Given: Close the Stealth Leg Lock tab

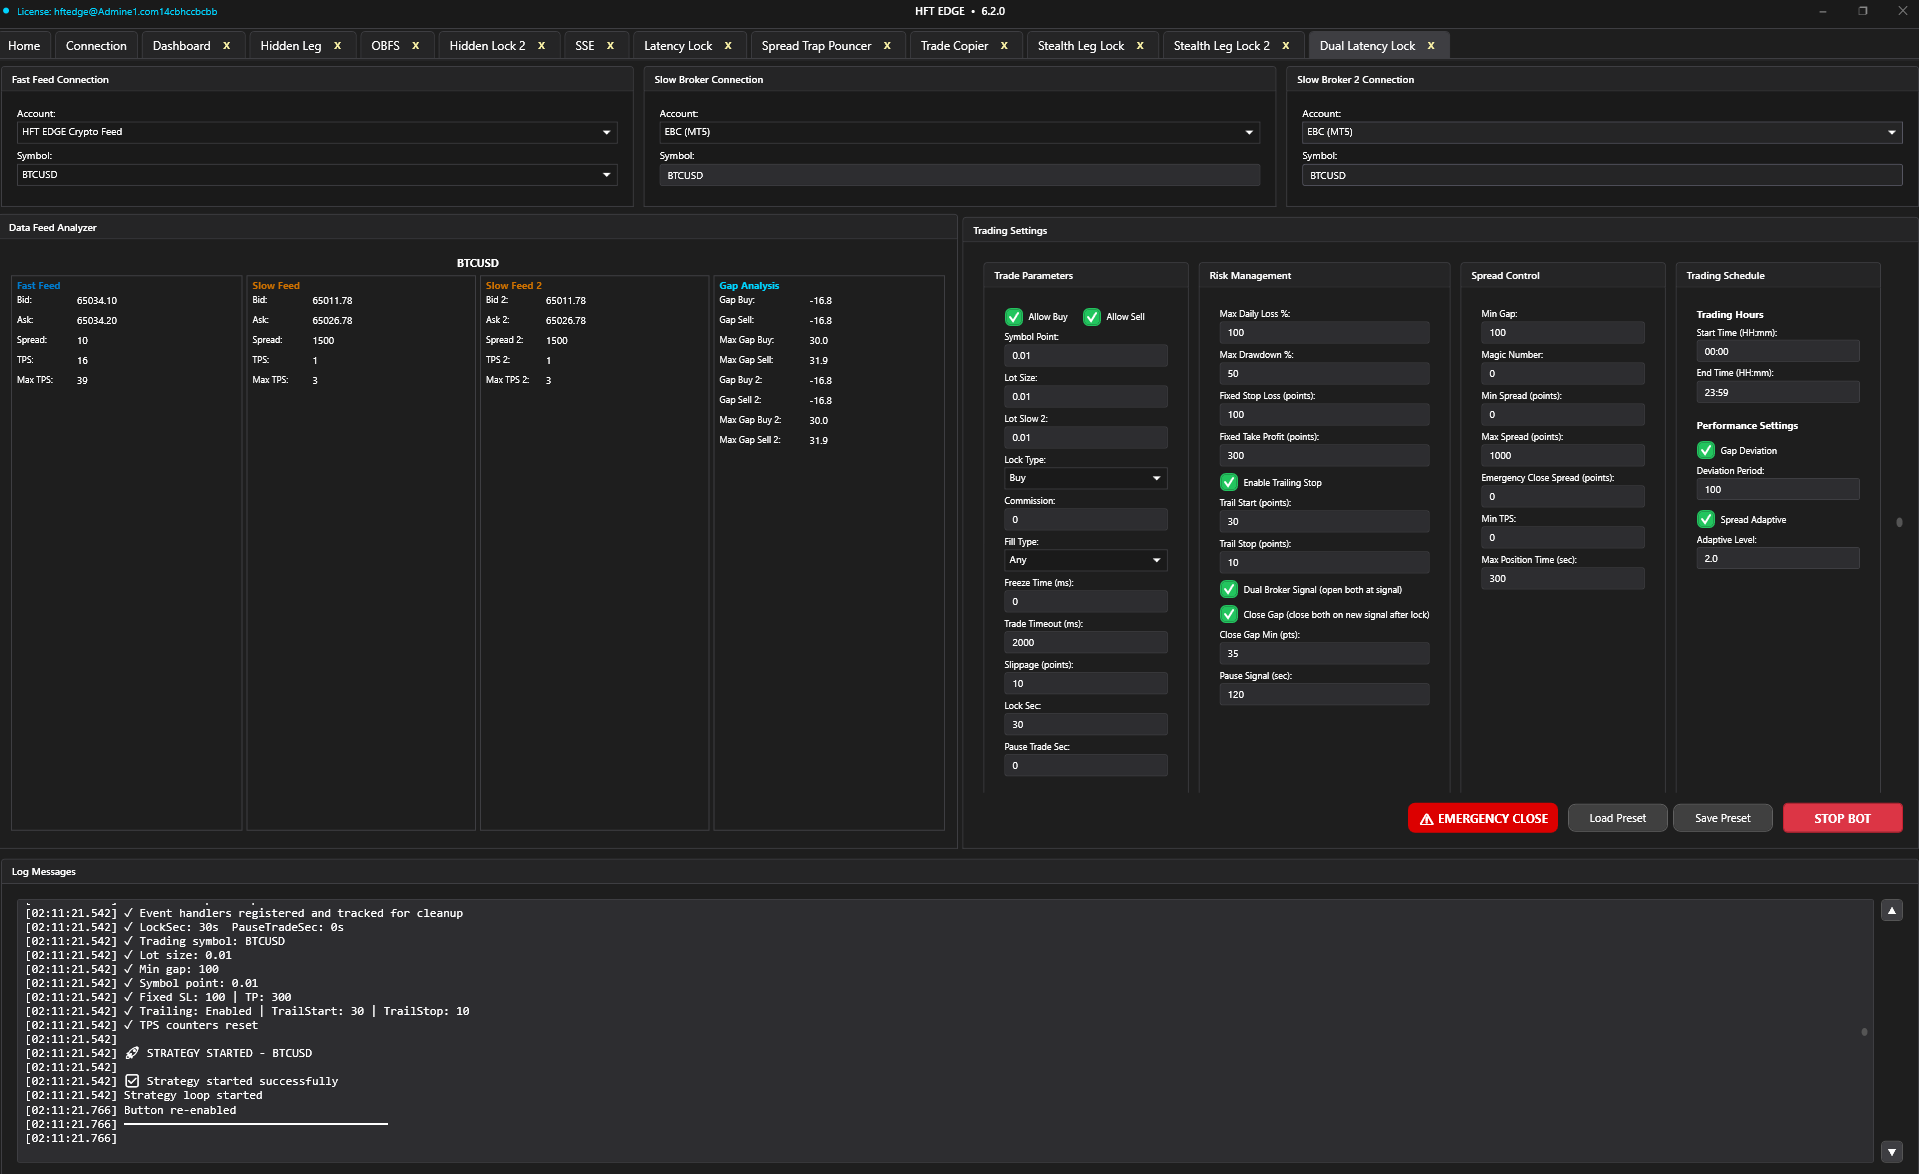Looking at the screenshot, I should [x=1140, y=46].
